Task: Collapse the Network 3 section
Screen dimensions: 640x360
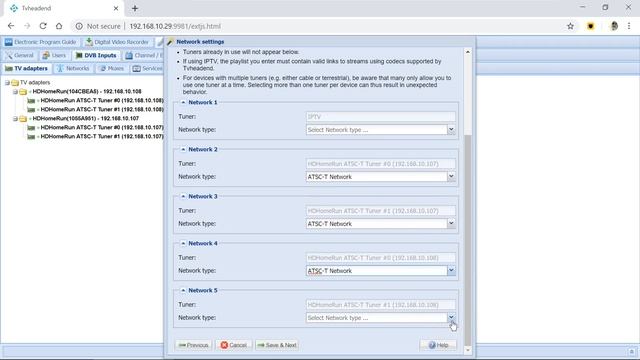Action: [183, 196]
